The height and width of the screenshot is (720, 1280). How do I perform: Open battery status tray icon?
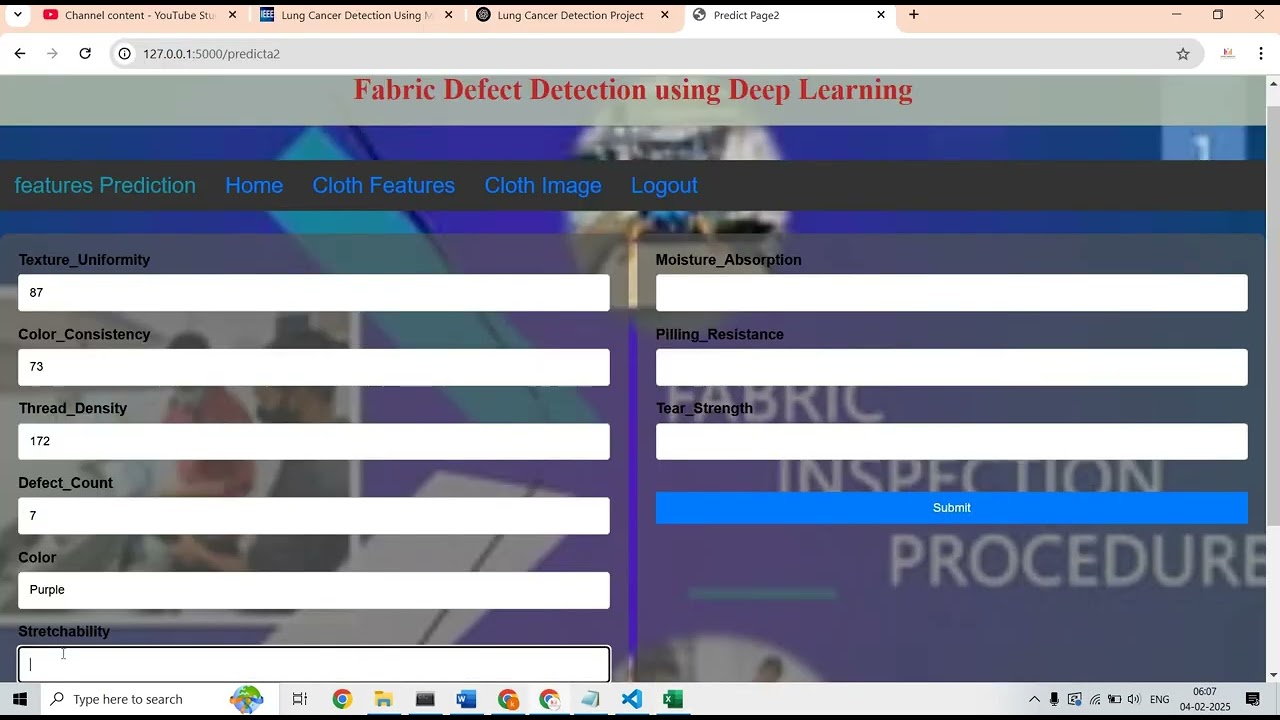[x=1114, y=699]
